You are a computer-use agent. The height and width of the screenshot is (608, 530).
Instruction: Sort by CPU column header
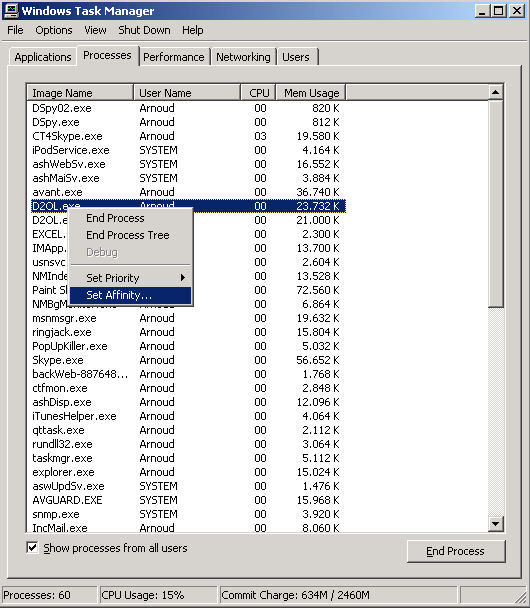(x=258, y=93)
